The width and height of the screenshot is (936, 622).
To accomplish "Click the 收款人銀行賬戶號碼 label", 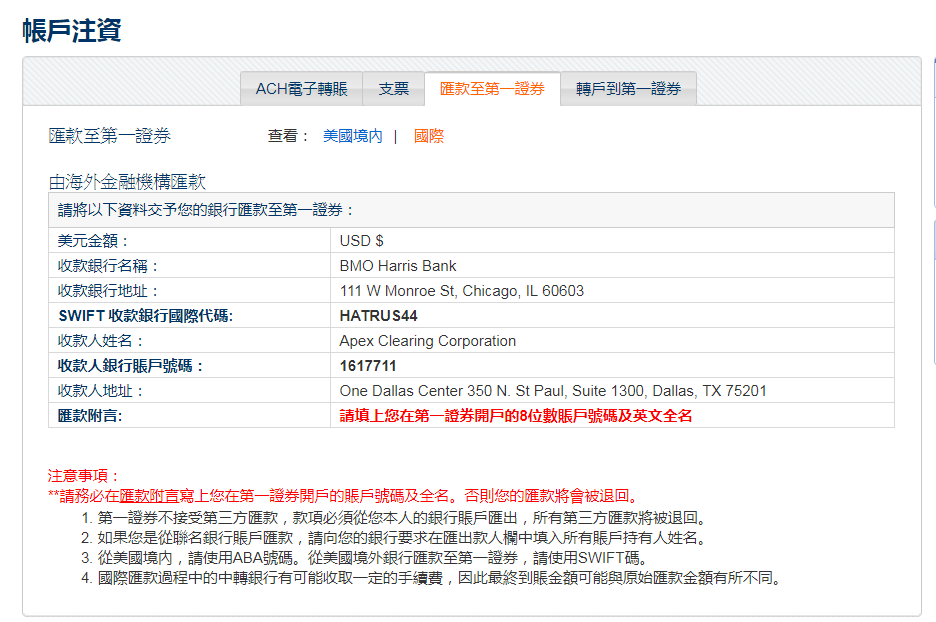I will click(x=130, y=366).
